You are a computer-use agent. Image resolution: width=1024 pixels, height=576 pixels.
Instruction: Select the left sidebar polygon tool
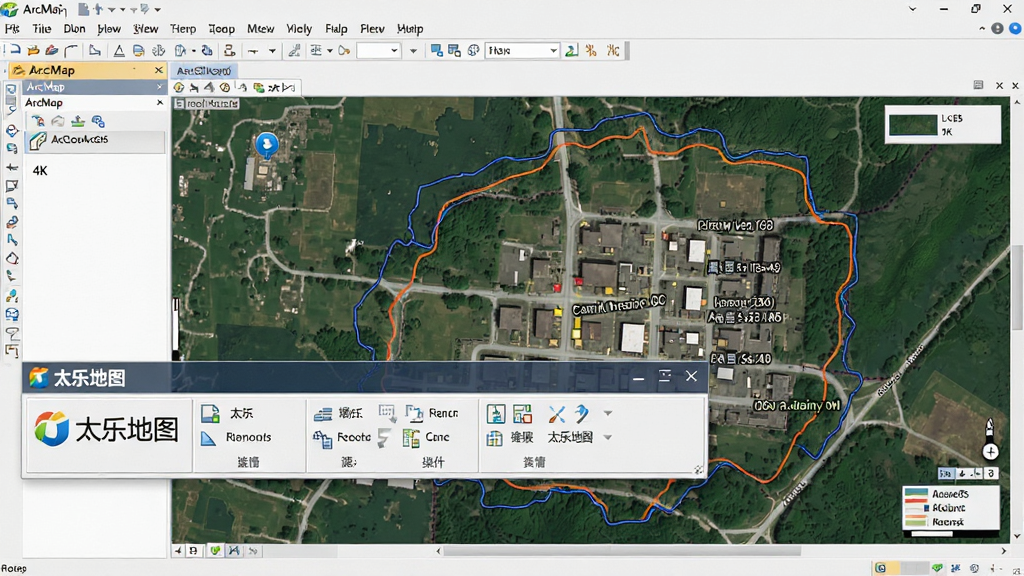[12, 259]
